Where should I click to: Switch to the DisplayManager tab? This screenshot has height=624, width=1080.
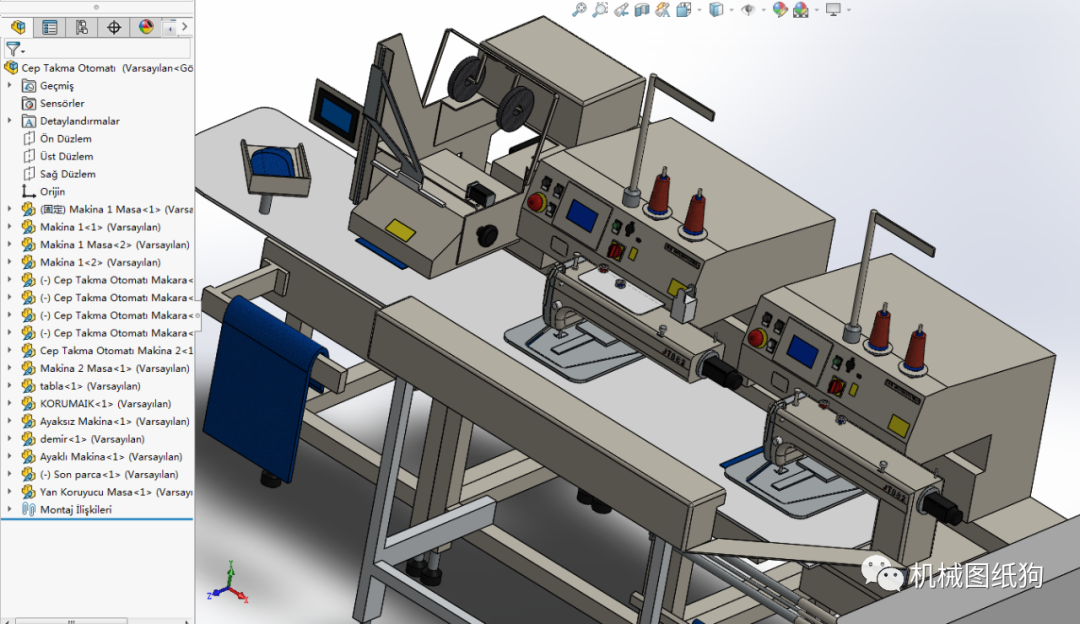[x=146, y=27]
